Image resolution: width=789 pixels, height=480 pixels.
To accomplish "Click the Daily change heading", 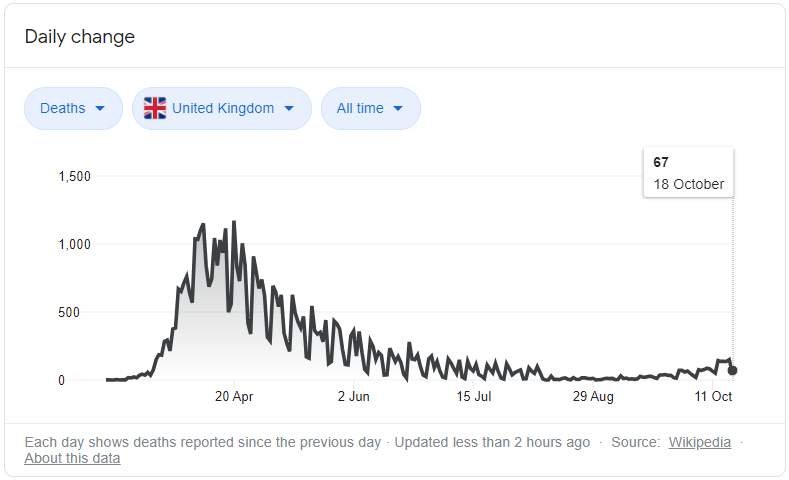I will 80,37.
